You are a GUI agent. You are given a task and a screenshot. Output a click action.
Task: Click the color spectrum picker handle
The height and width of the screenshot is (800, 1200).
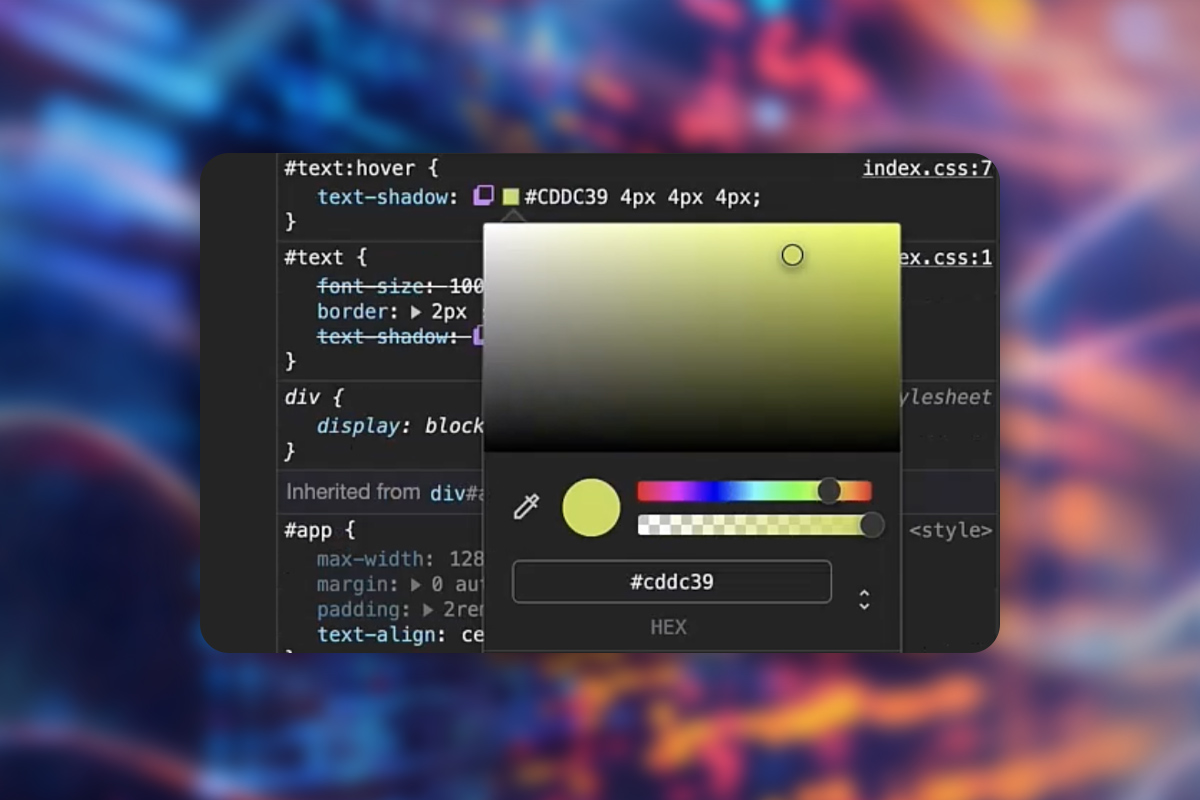[792, 255]
